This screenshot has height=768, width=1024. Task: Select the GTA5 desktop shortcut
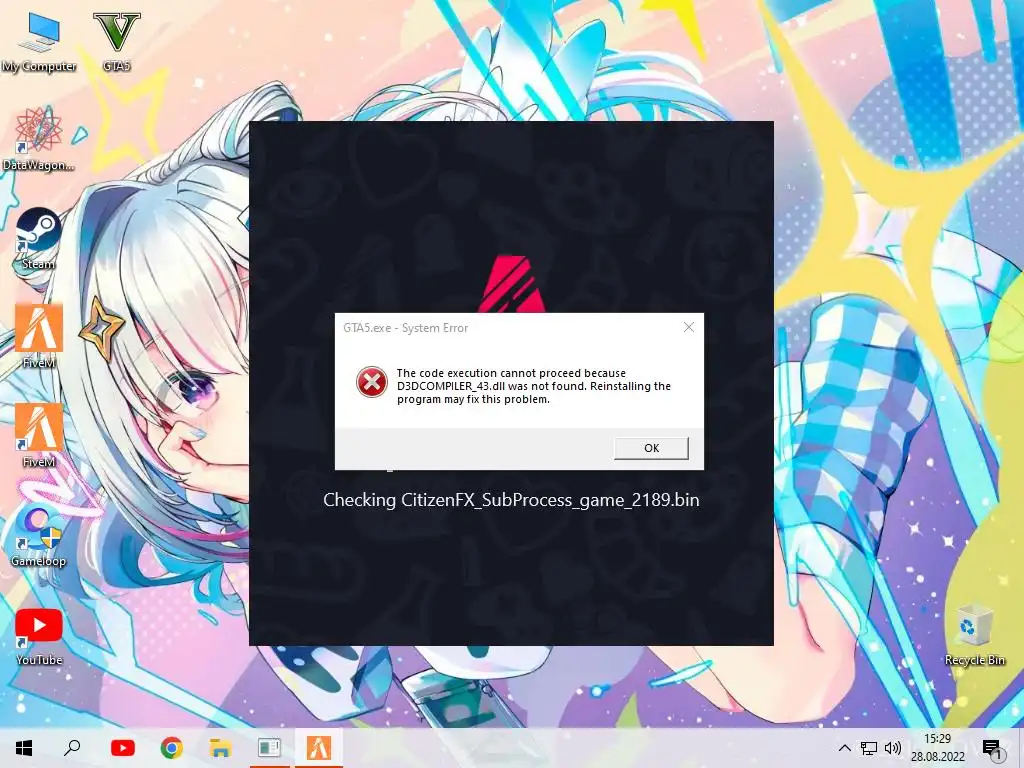coord(116,42)
